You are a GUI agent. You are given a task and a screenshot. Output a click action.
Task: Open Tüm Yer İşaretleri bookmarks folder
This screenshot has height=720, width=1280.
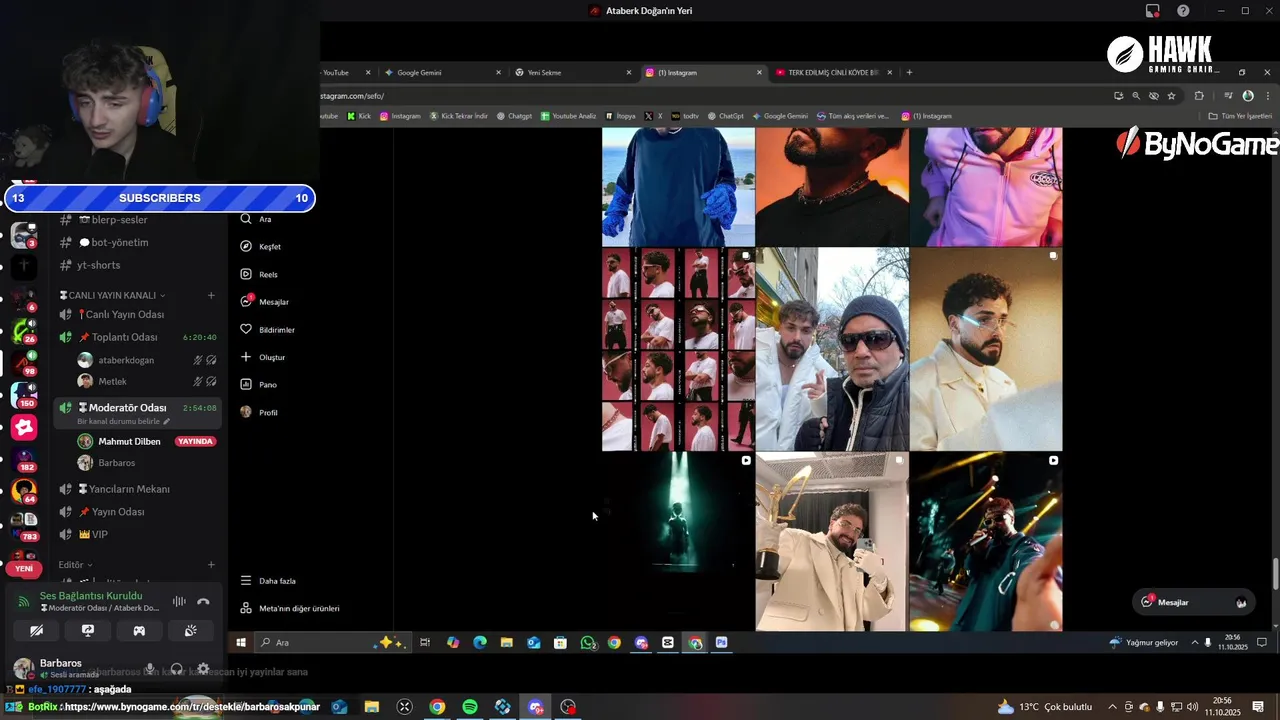[x=1240, y=116]
